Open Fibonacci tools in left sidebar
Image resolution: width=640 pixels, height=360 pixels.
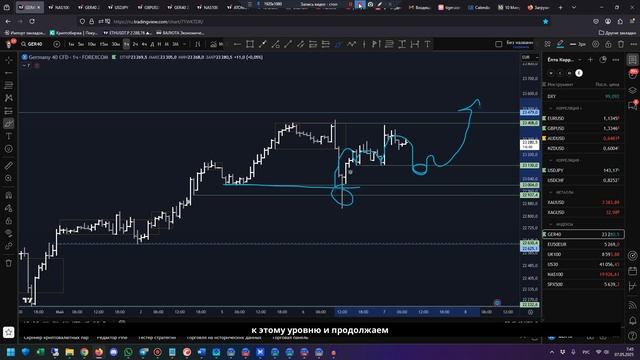pyautogui.click(x=9, y=85)
